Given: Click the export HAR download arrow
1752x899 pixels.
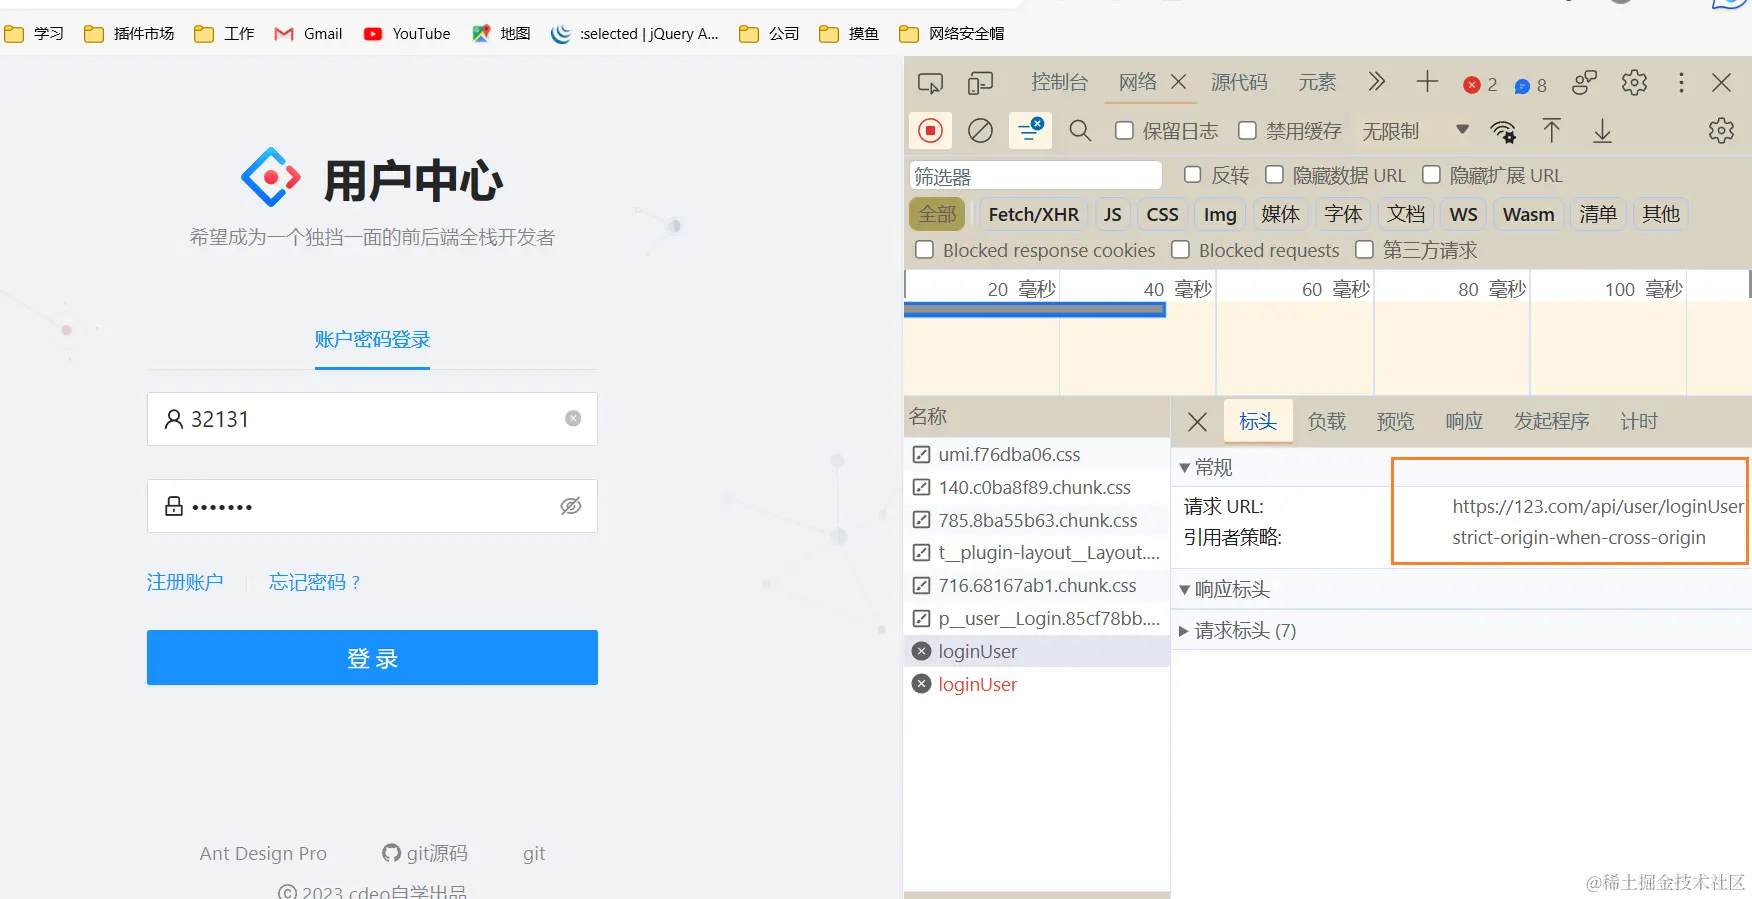Looking at the screenshot, I should tap(1602, 131).
